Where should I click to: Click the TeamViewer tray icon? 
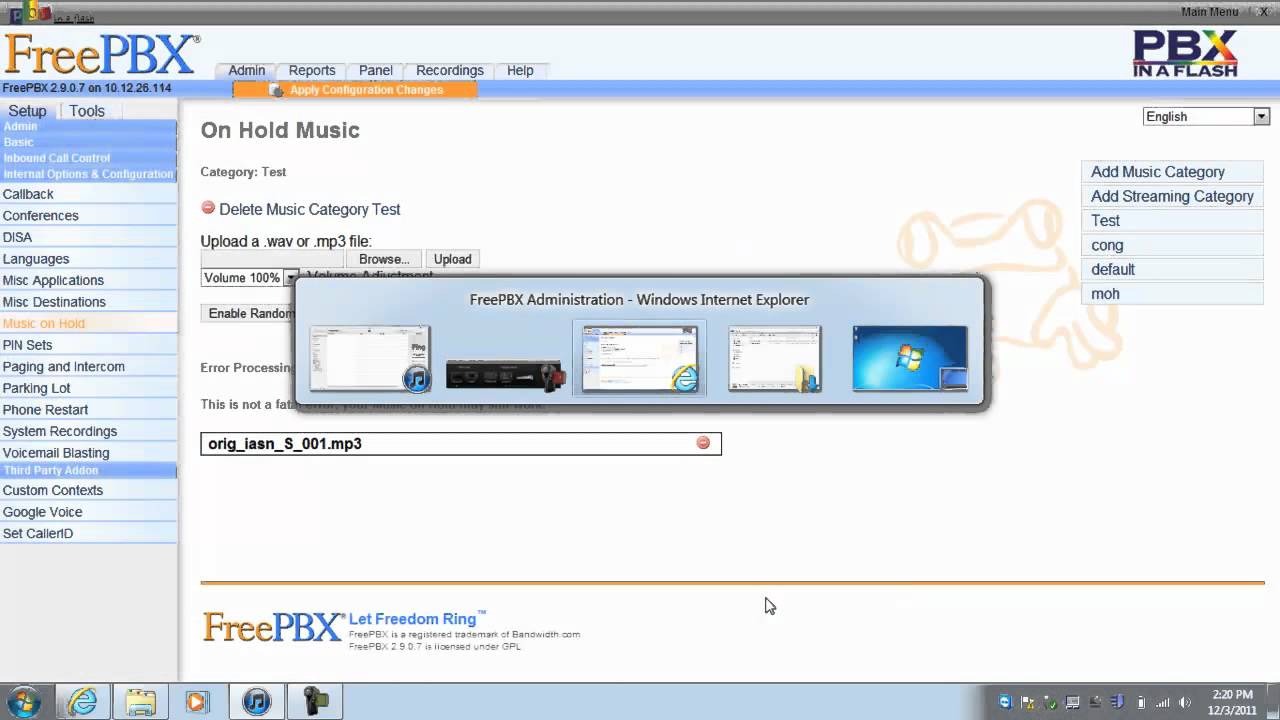1005,702
